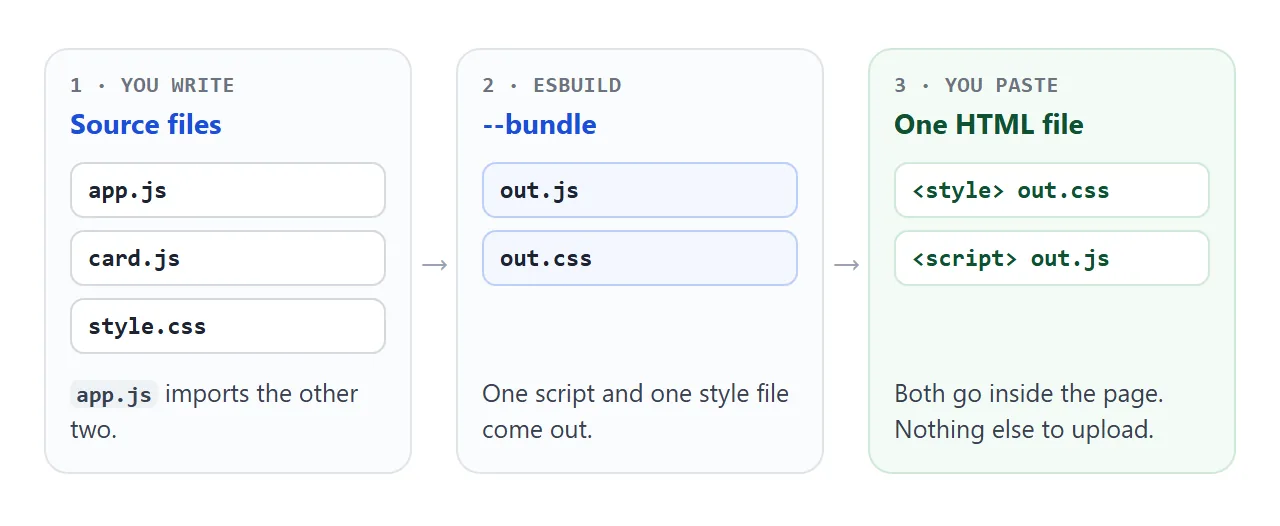Click the out.css output chip in the esbuild card
Image resolution: width=1280 pixels, height=526 pixels.
point(640,258)
